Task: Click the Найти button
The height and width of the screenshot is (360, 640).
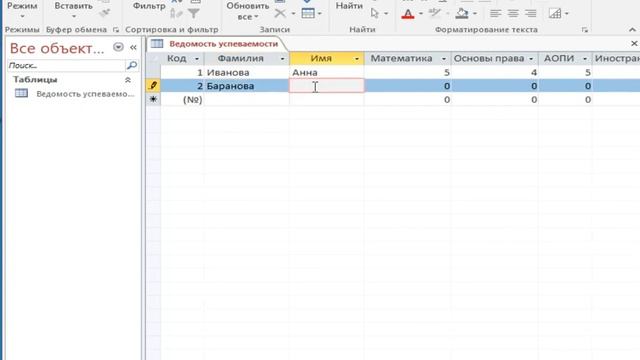Action: pyautogui.click(x=349, y=6)
